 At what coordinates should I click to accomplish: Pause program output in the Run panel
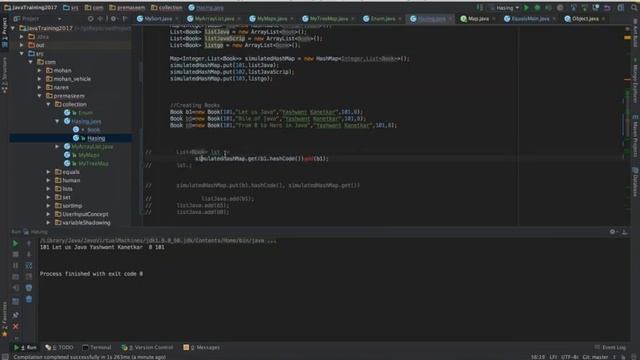pos(16,265)
